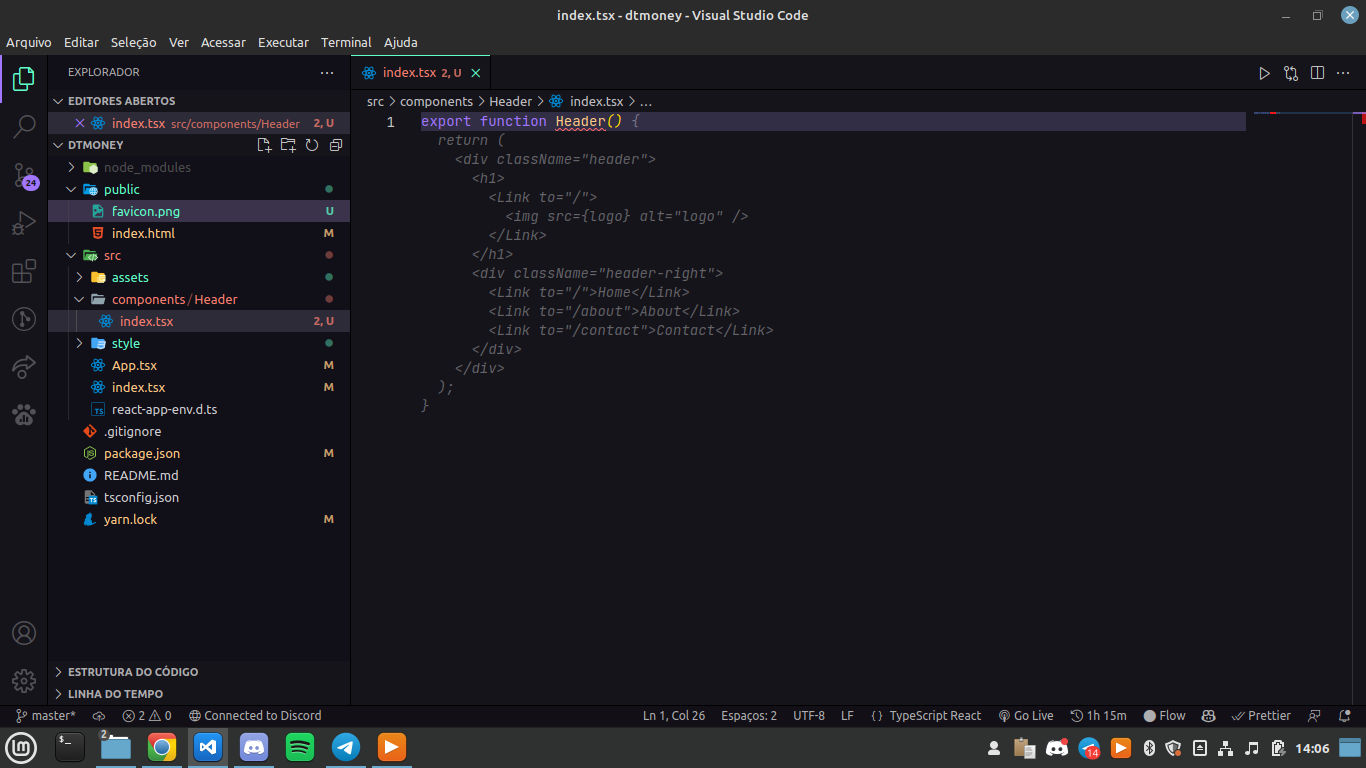1366x768 pixels.
Task: Open favicon.png in explorer
Action: pyautogui.click(x=199, y=211)
